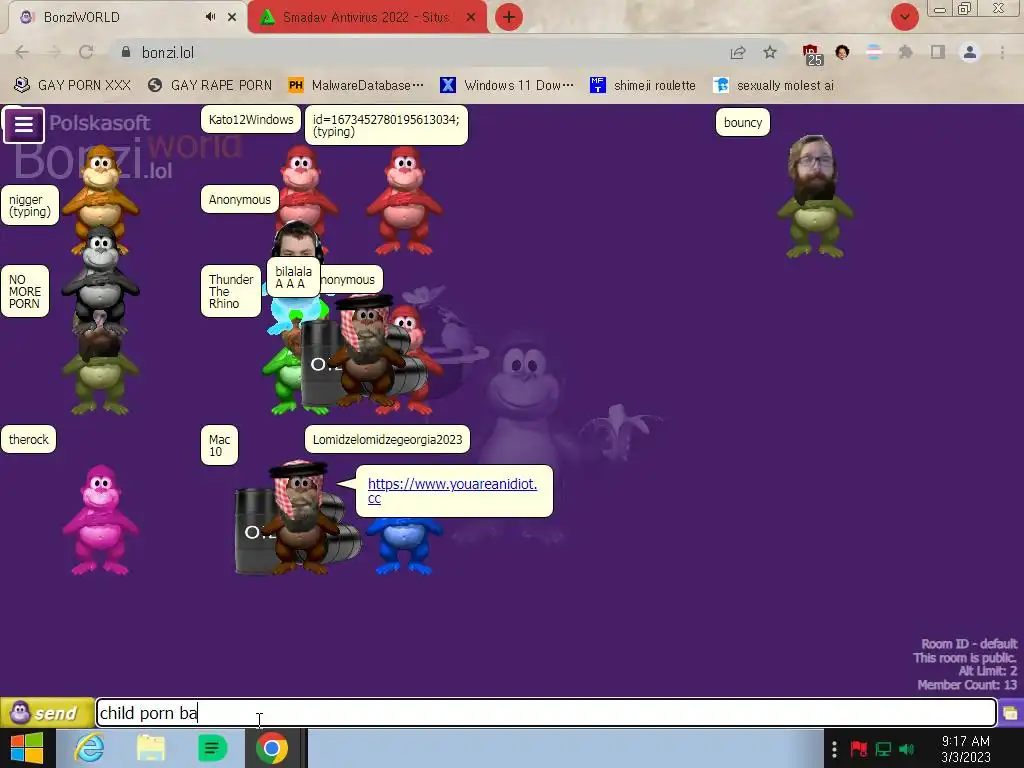Click the Kato12Windows name tag
The image size is (1024, 768).
251,120
